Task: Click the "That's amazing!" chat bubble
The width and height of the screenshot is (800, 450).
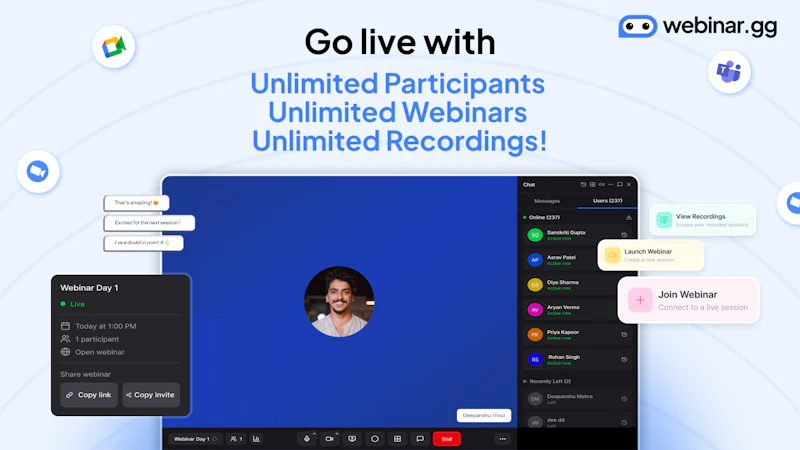Action: (136, 203)
